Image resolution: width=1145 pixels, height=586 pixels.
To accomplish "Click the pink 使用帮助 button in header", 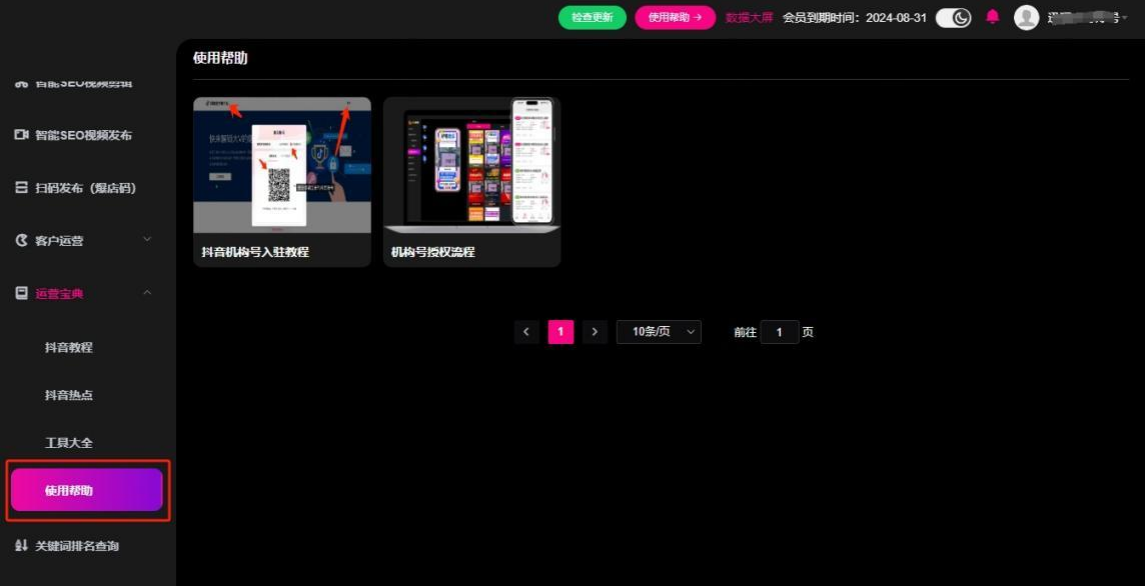I will 675,17.
